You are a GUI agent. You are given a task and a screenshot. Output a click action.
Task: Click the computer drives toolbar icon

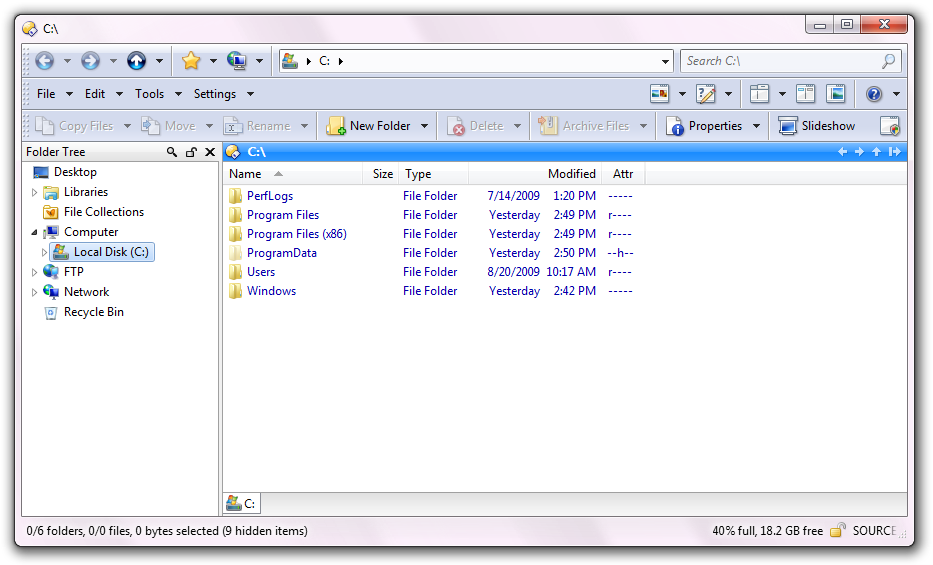click(237, 61)
